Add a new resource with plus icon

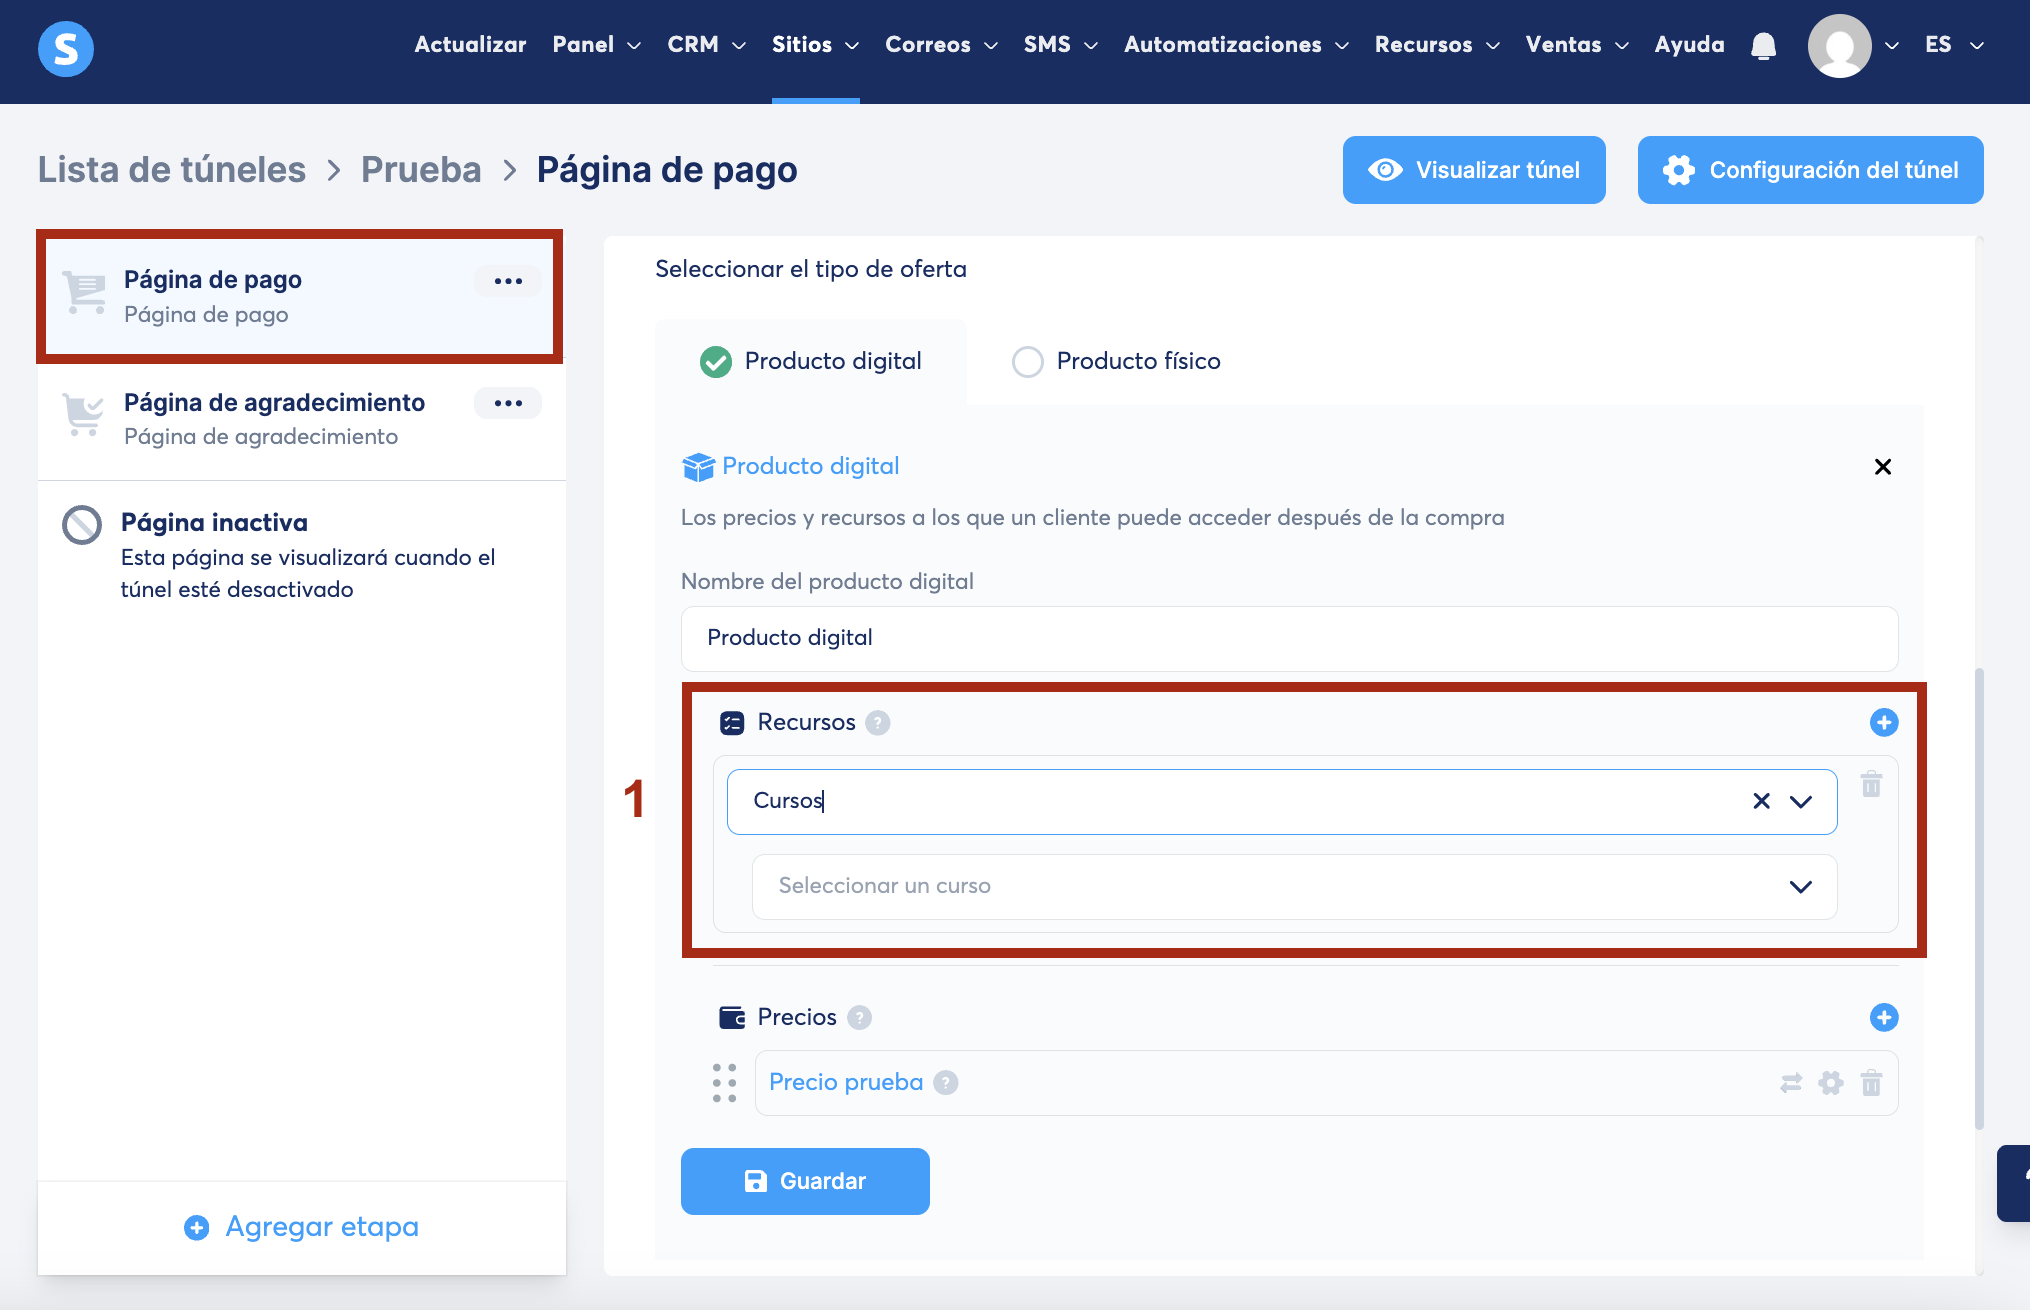[1883, 722]
